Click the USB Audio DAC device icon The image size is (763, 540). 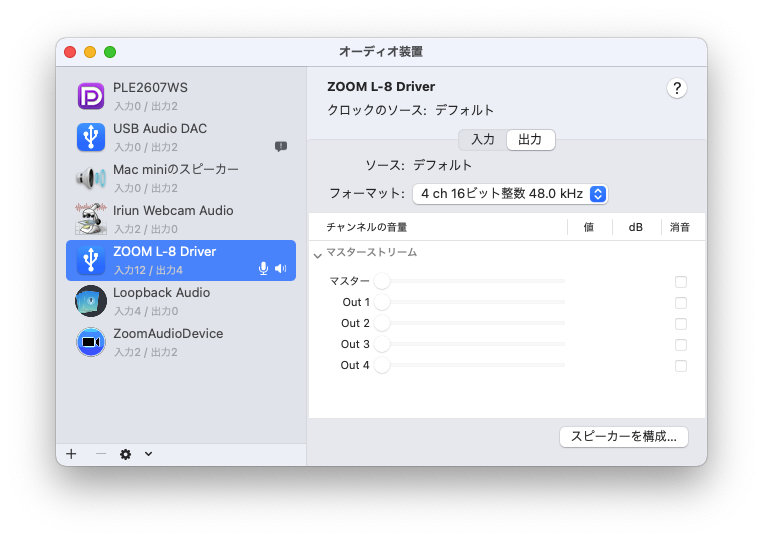(91, 137)
